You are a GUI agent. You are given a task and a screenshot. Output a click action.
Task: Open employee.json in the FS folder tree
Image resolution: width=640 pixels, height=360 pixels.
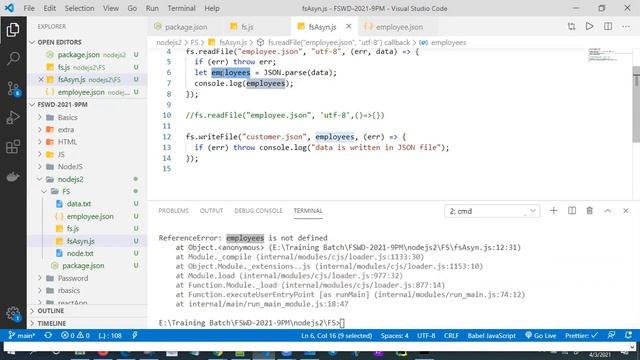[x=90, y=216]
